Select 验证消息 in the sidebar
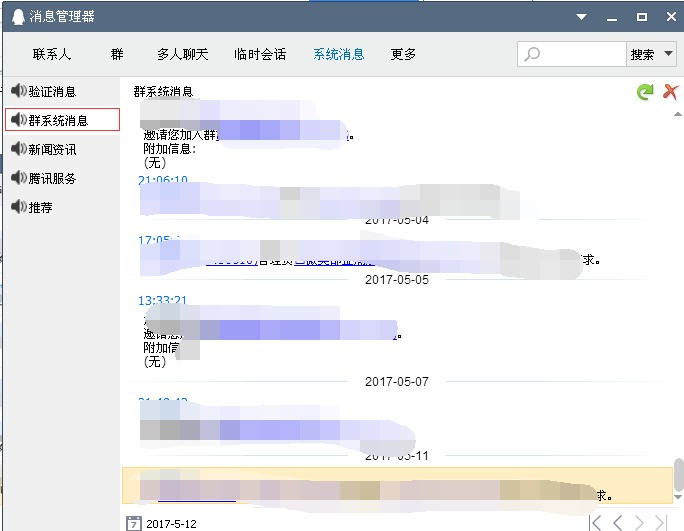The width and height of the screenshot is (684, 531). (x=62, y=91)
